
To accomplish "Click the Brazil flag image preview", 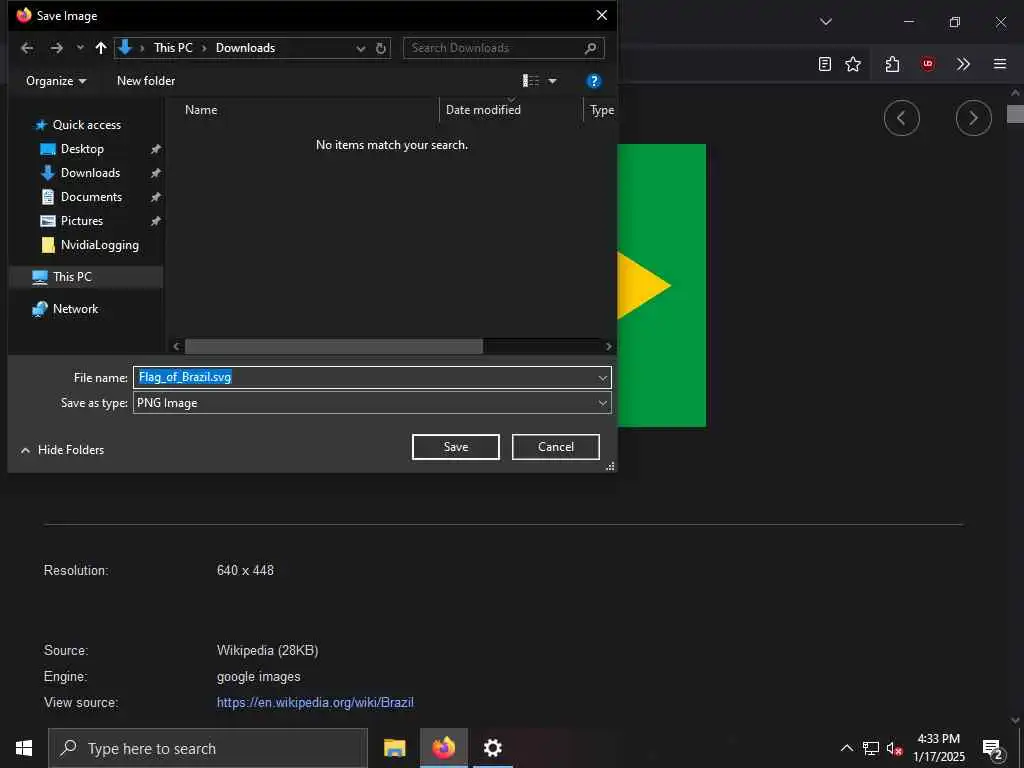I will pyautogui.click(x=662, y=285).
